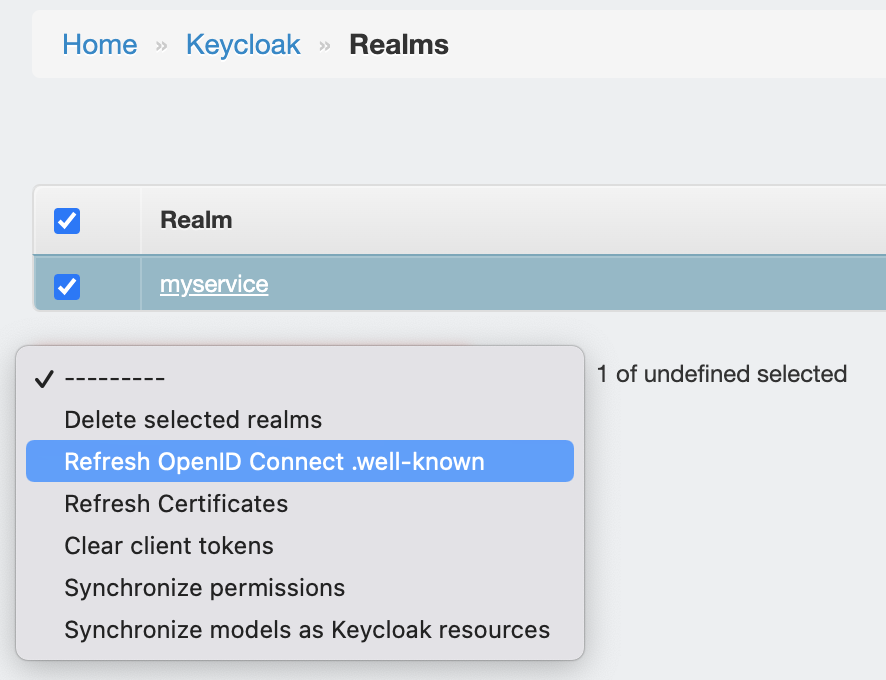Toggle the select-all checkbox in table header
Viewport: 886px width, 680px height.
click(x=67, y=220)
